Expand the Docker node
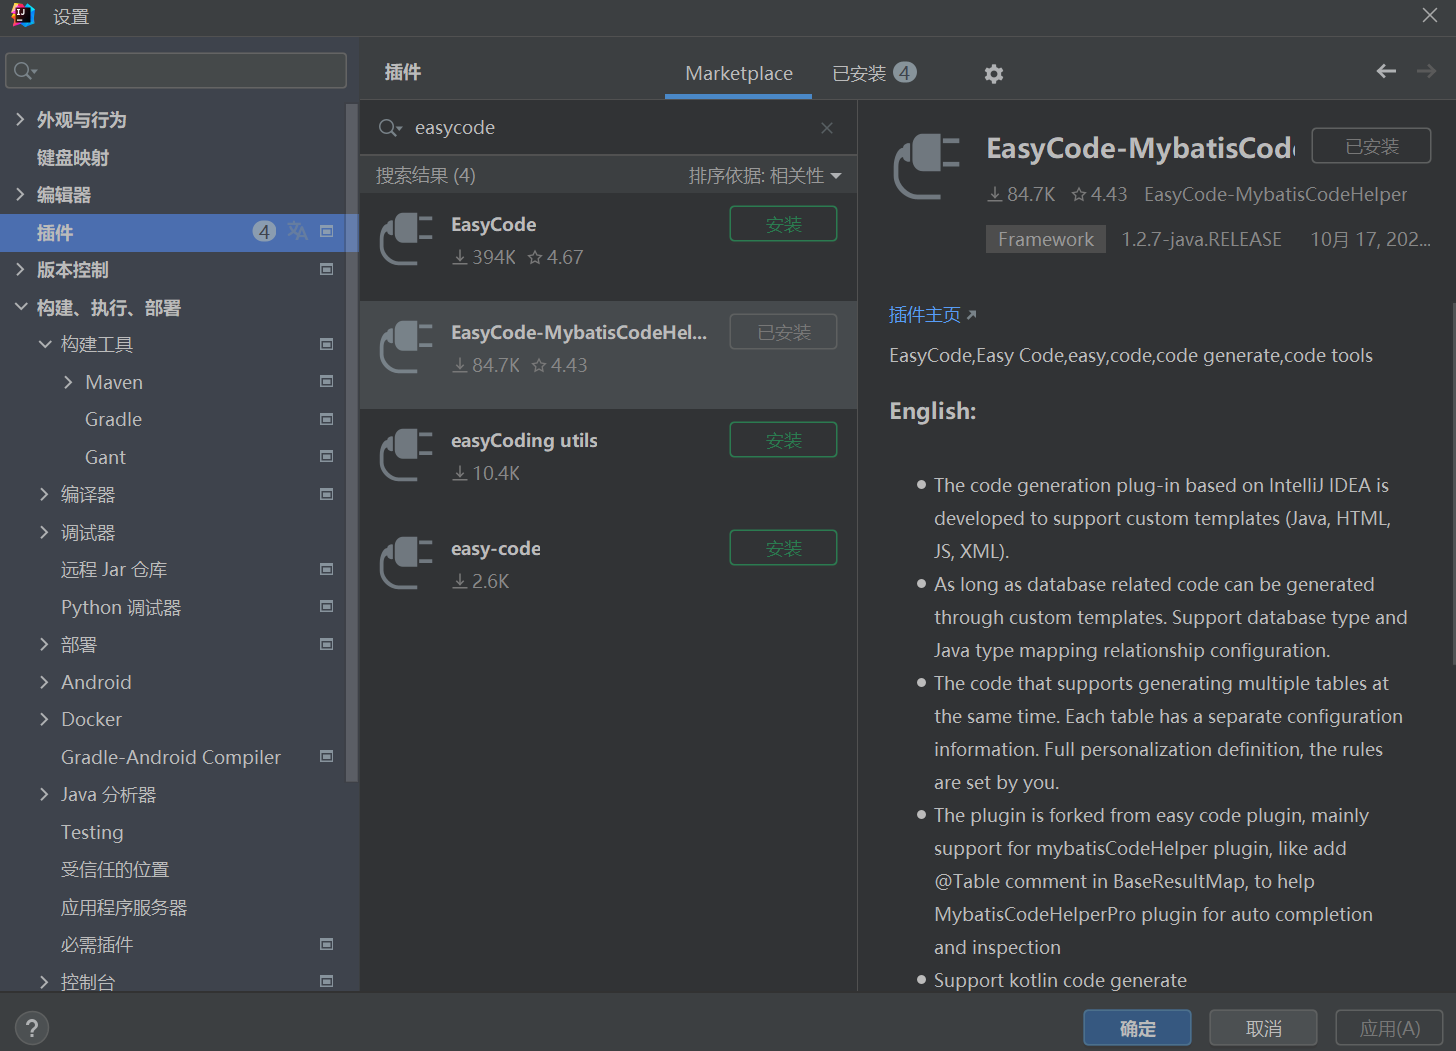Screen dimensions: 1456x1051 click(x=44, y=719)
